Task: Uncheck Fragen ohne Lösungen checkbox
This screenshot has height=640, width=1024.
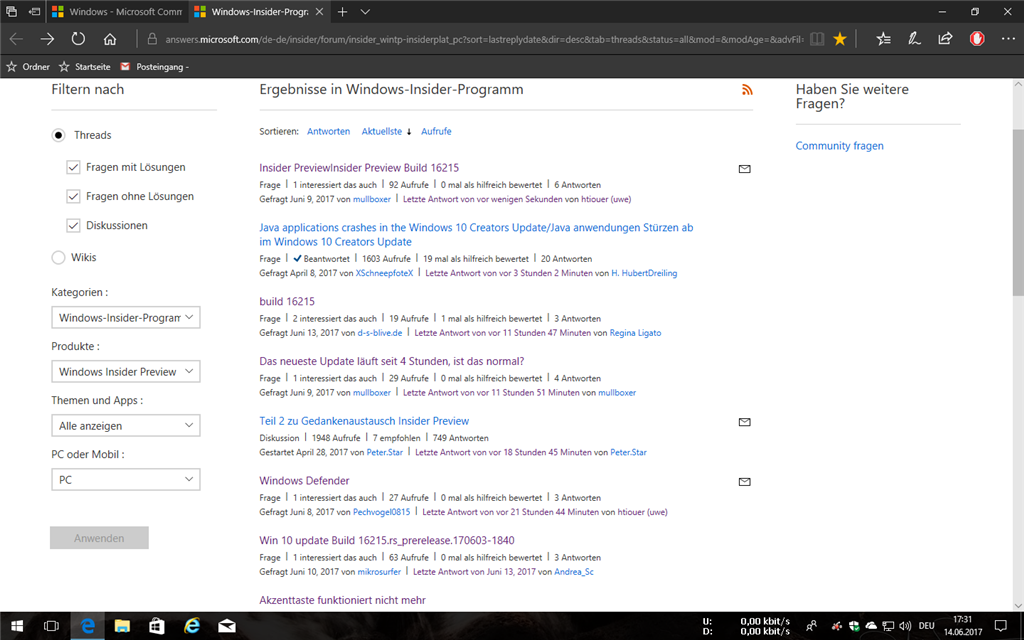Action: pyautogui.click(x=73, y=196)
